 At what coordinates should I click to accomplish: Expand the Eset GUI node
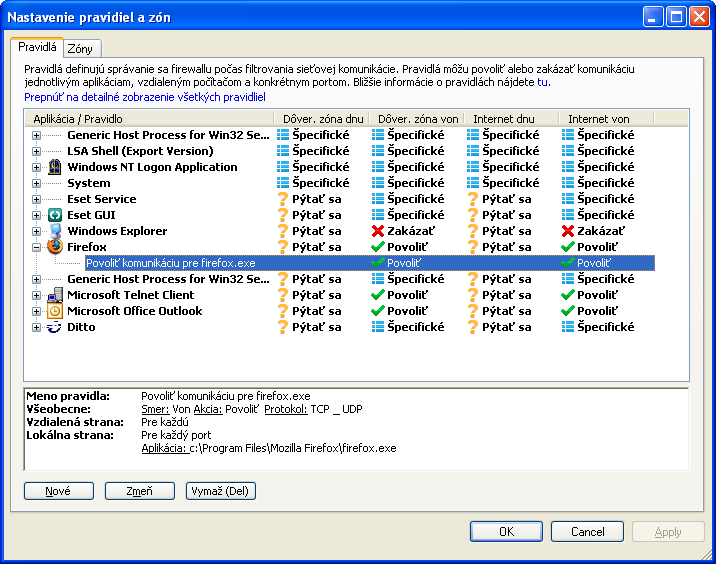tap(37, 216)
